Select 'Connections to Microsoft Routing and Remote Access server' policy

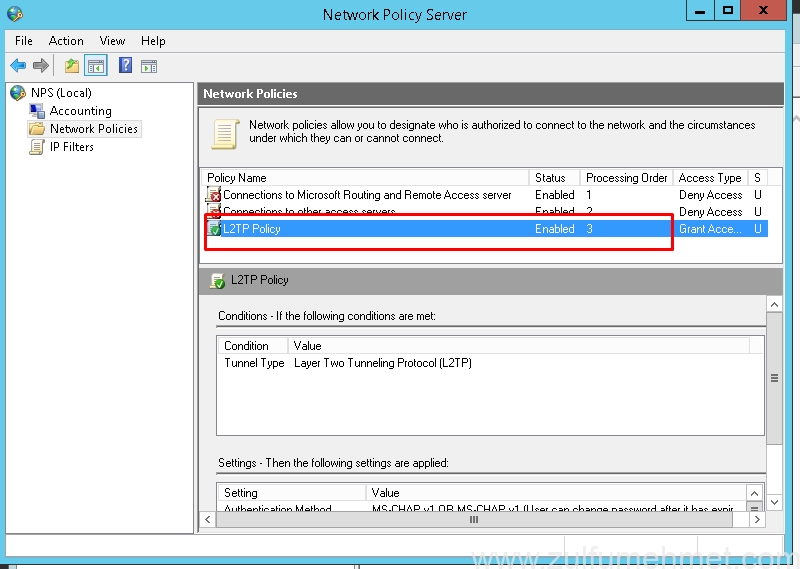pos(367,194)
